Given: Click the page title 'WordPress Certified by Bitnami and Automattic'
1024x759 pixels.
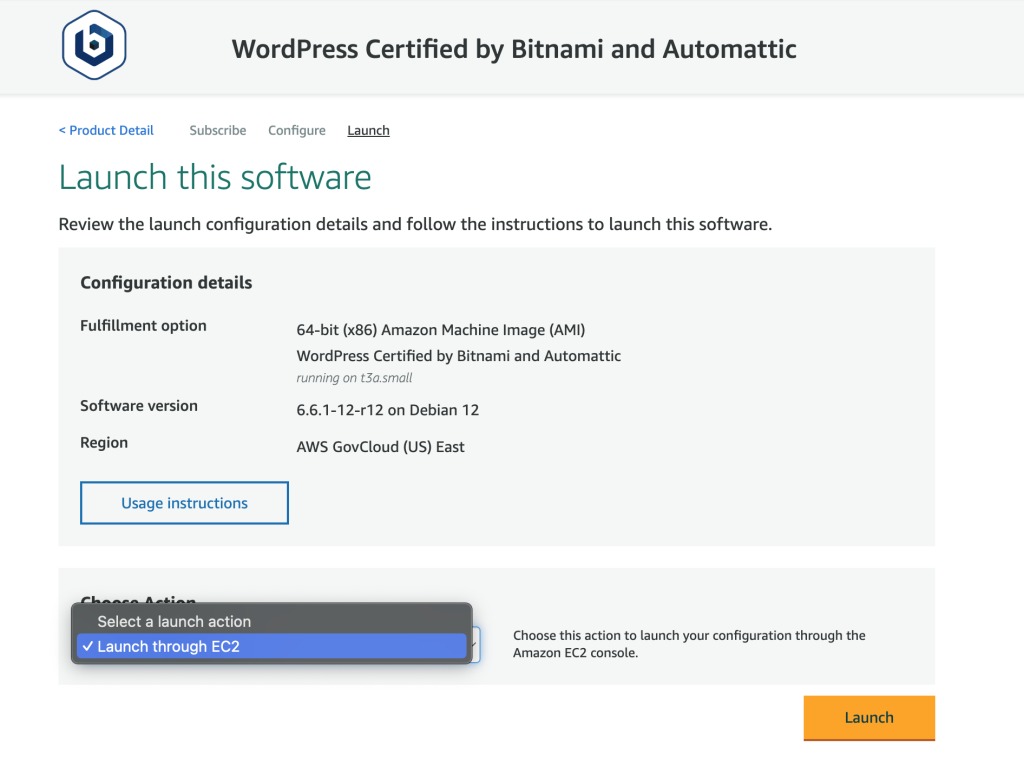Looking at the screenshot, I should pos(514,49).
